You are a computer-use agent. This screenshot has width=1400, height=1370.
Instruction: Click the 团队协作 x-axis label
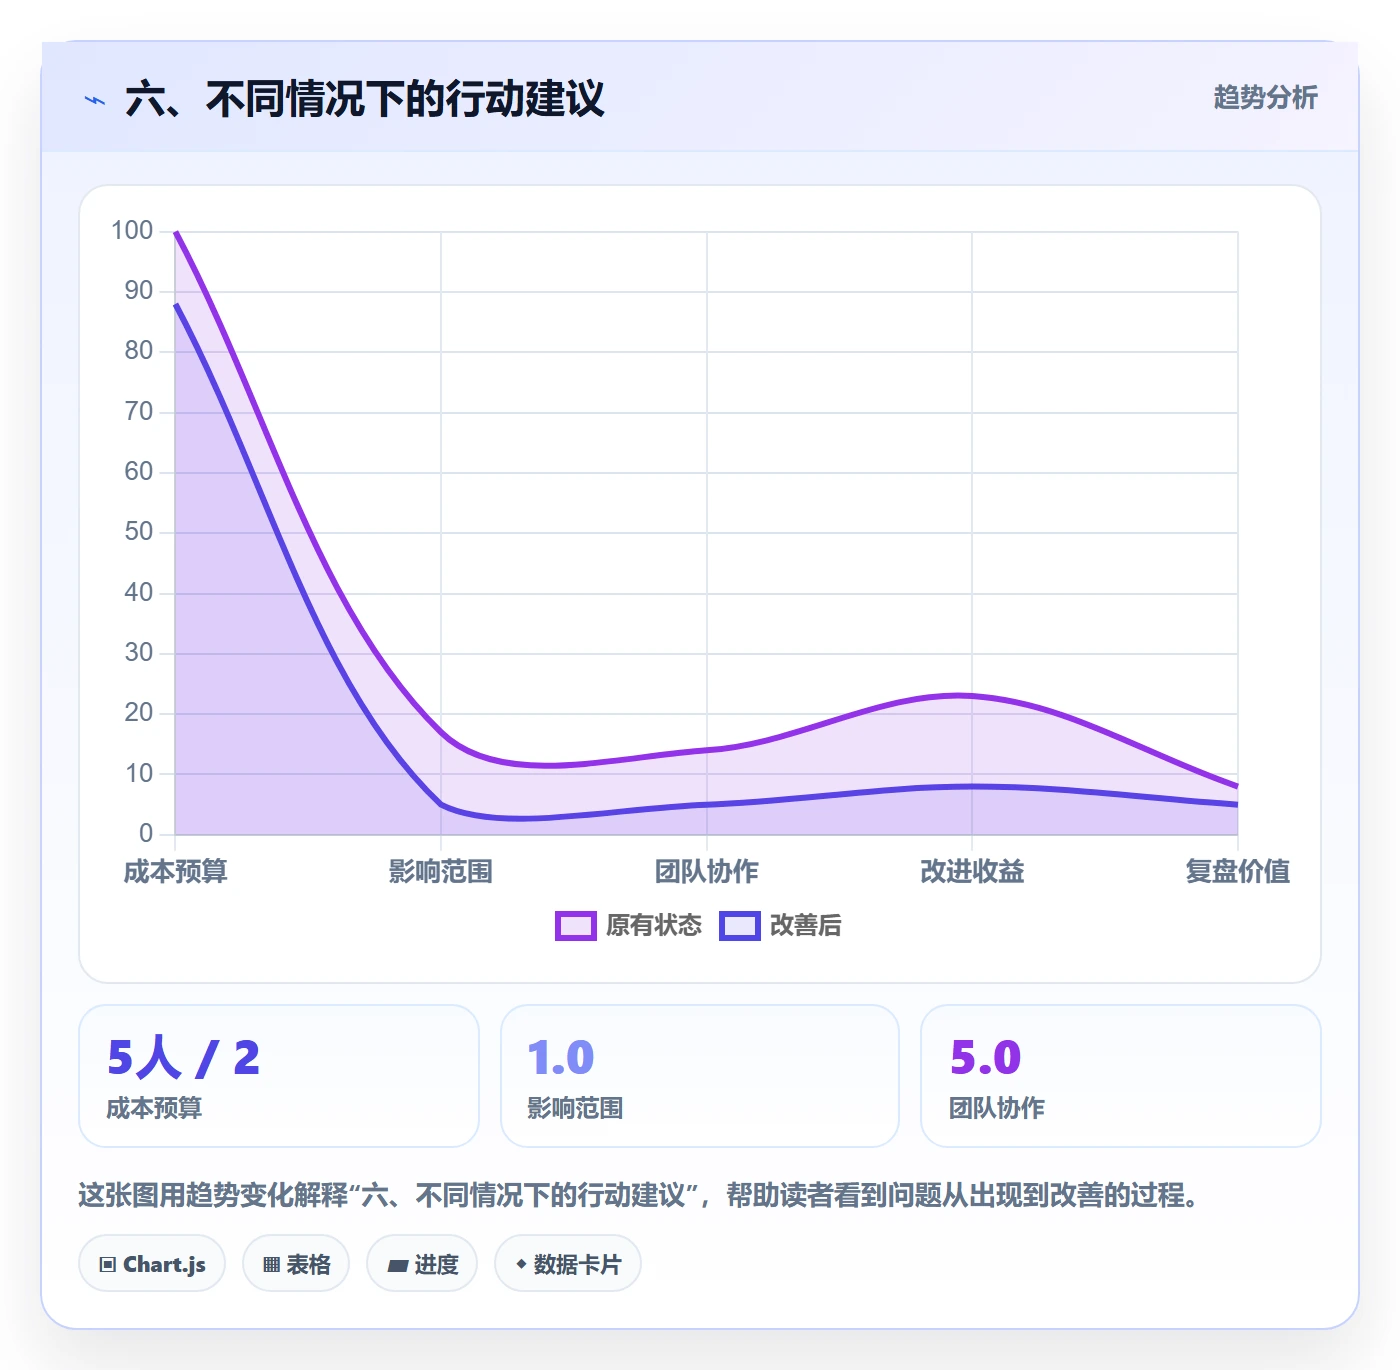pyautogui.click(x=707, y=872)
